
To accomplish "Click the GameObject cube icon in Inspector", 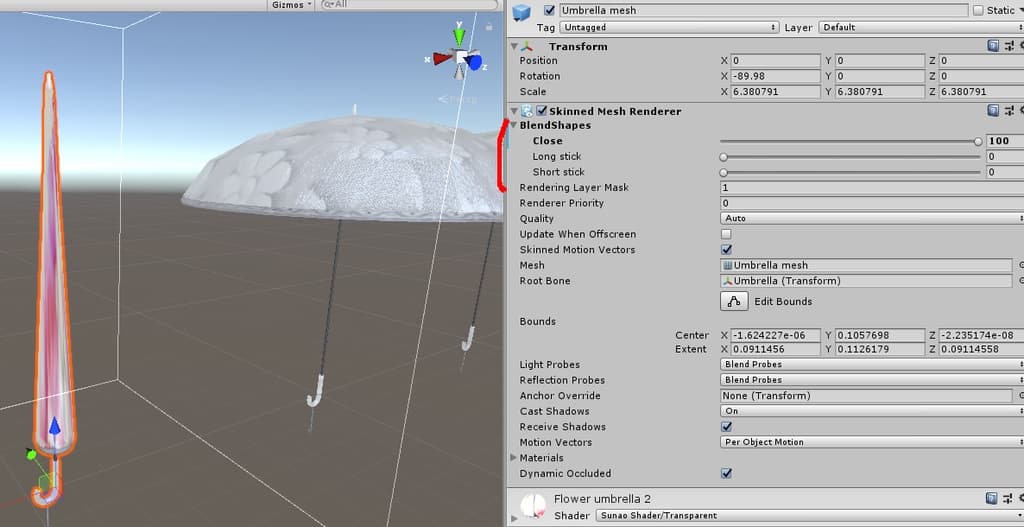I will (x=521, y=11).
